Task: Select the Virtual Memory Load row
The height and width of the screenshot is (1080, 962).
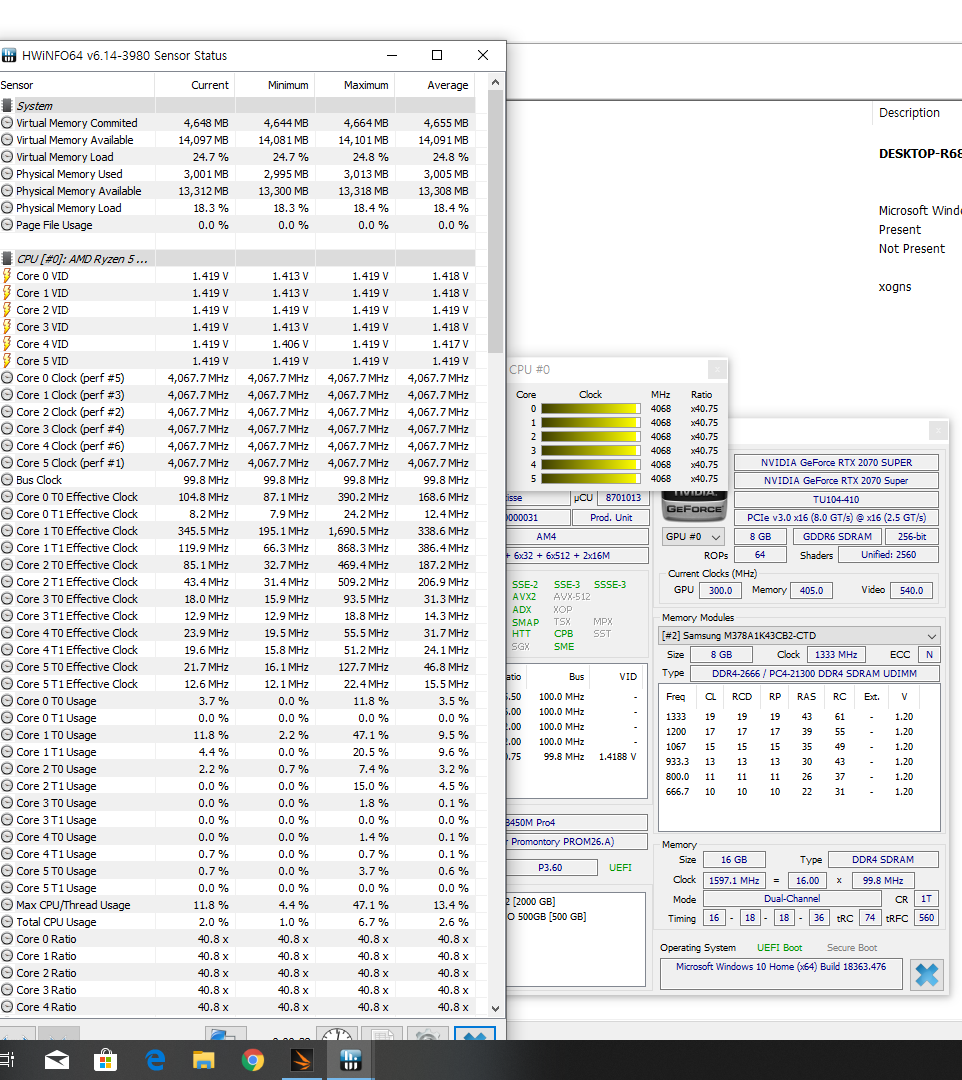Action: point(238,156)
